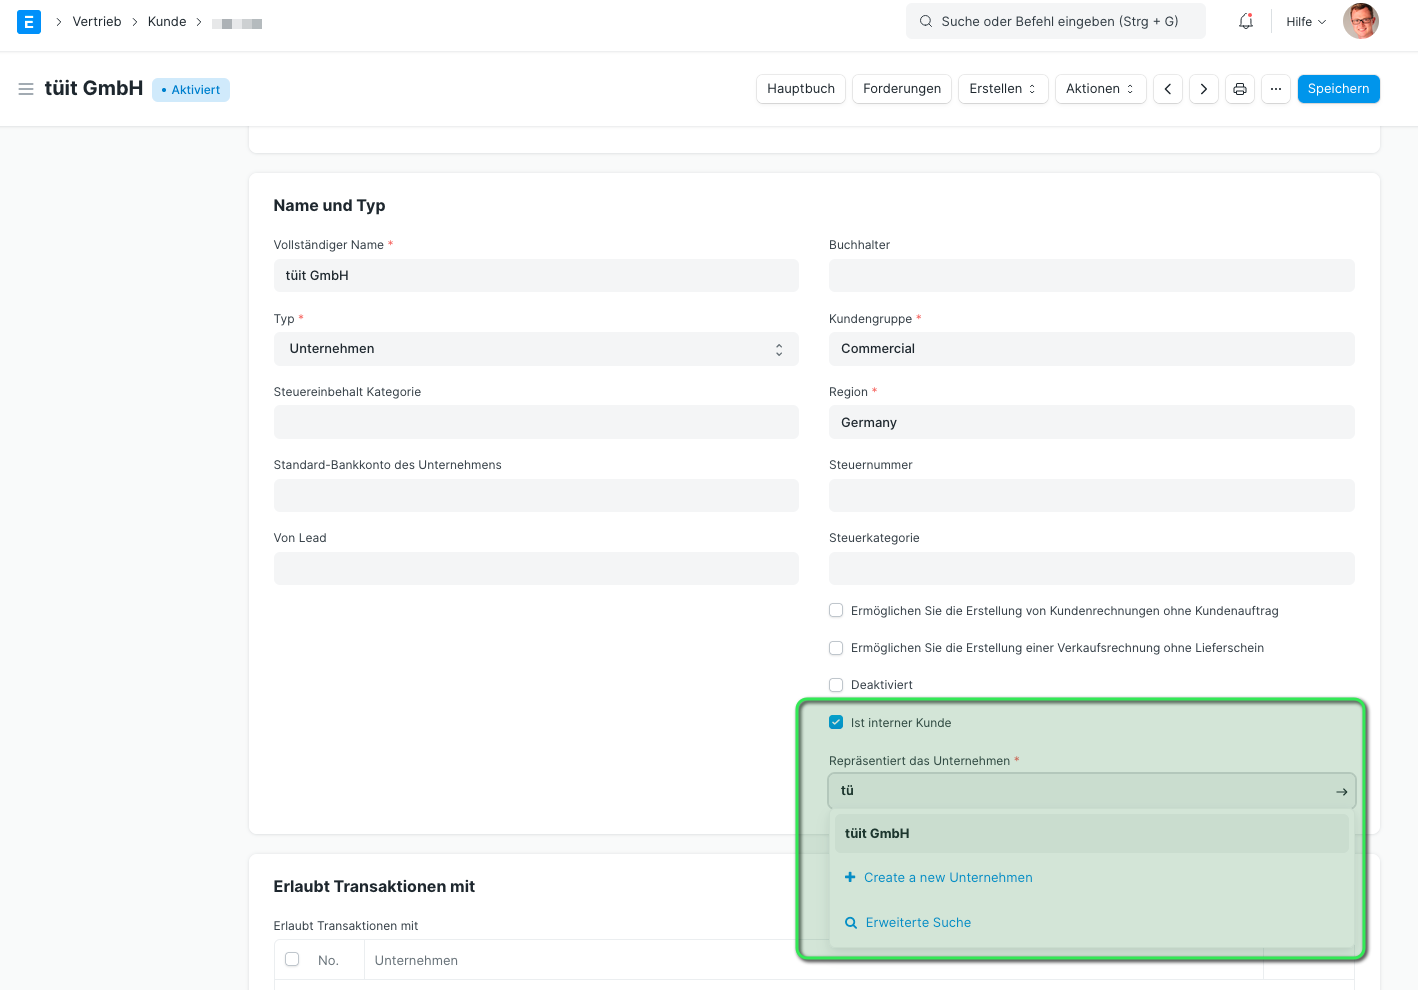The width and height of the screenshot is (1418, 990).
Task: Go to next customer record arrow
Action: click(1204, 89)
